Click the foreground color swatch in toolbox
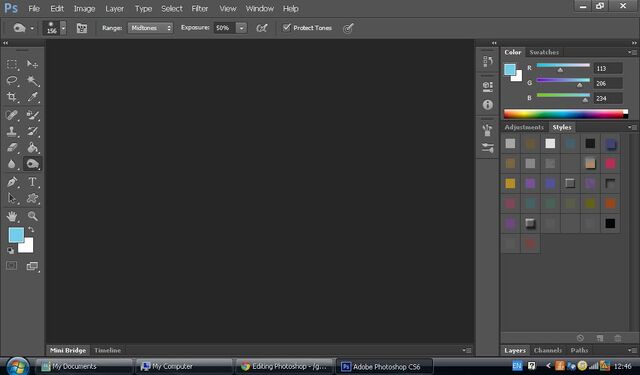This screenshot has width=640, height=375. pos(16,235)
